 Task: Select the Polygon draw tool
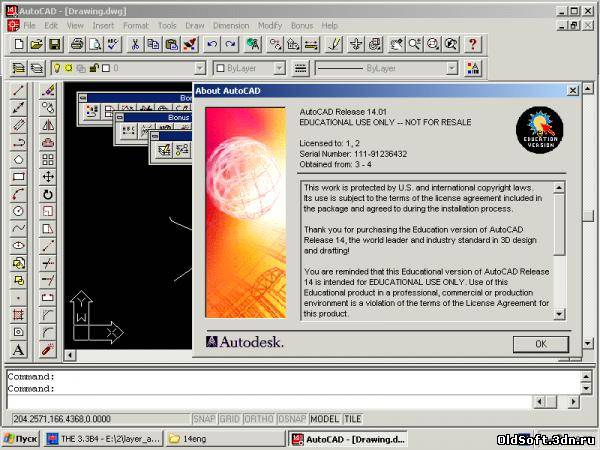point(18,159)
